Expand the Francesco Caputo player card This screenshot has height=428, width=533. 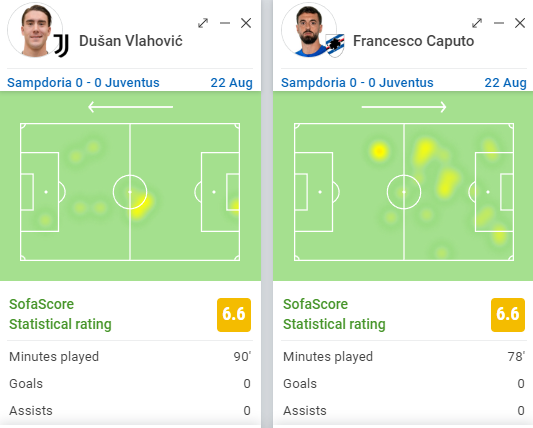477,23
